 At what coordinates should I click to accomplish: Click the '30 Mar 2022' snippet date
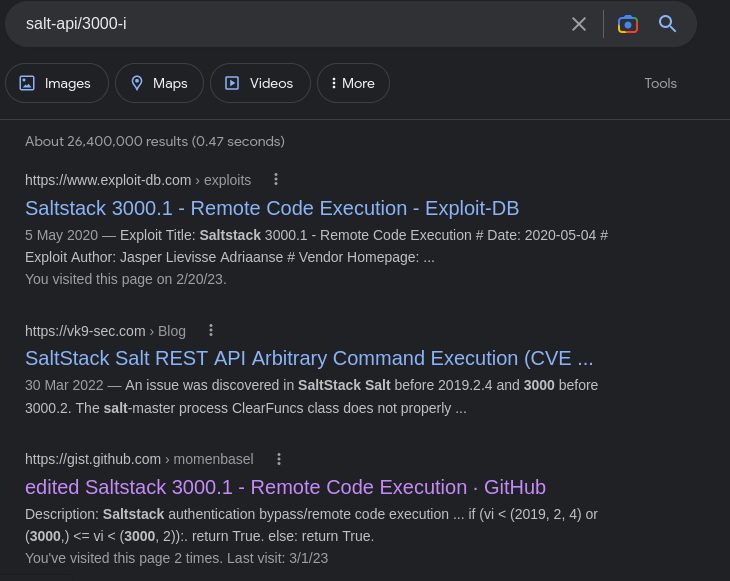tap(64, 385)
